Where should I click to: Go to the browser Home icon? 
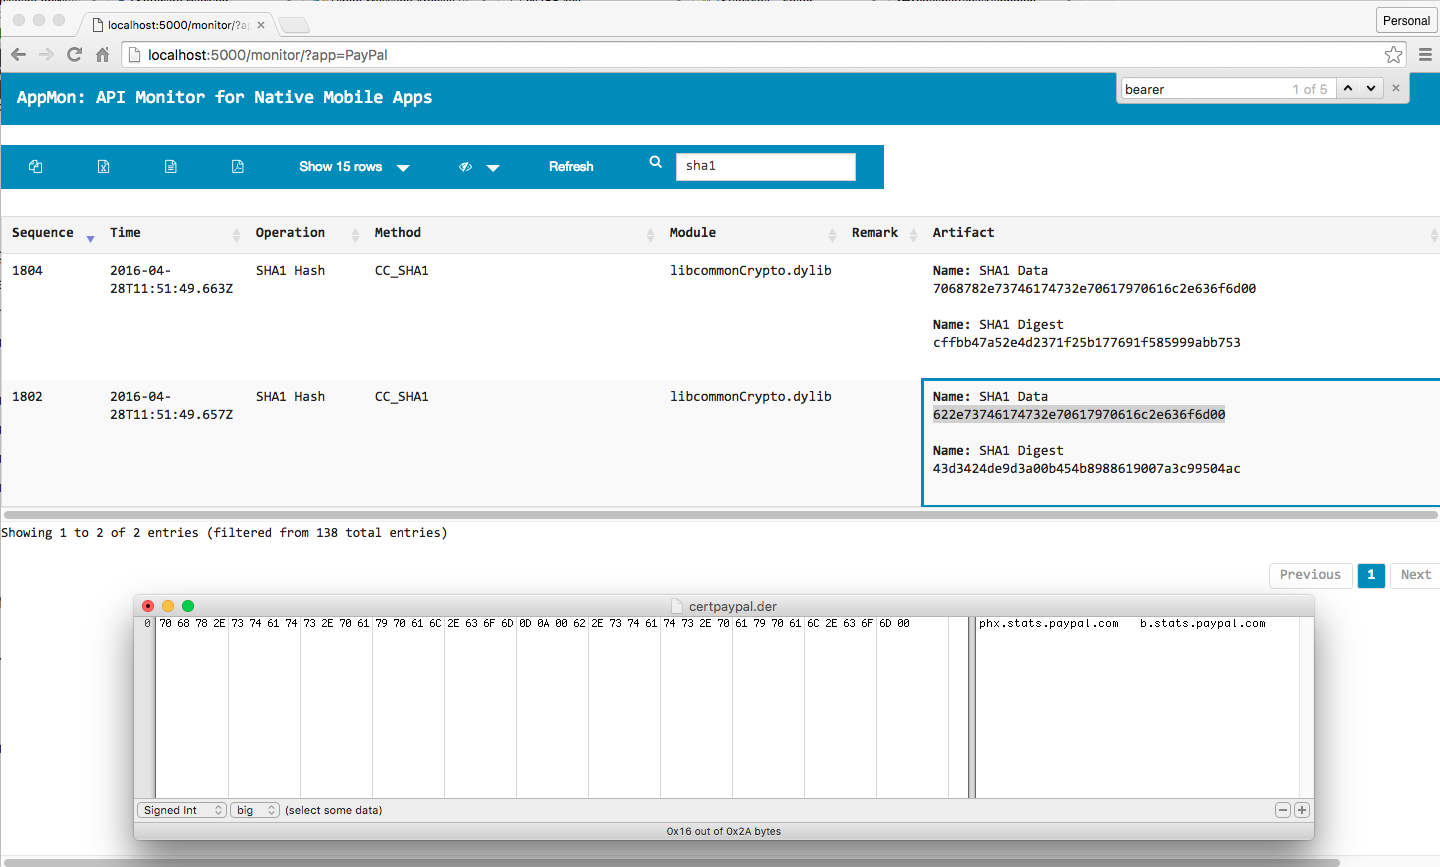coord(102,54)
